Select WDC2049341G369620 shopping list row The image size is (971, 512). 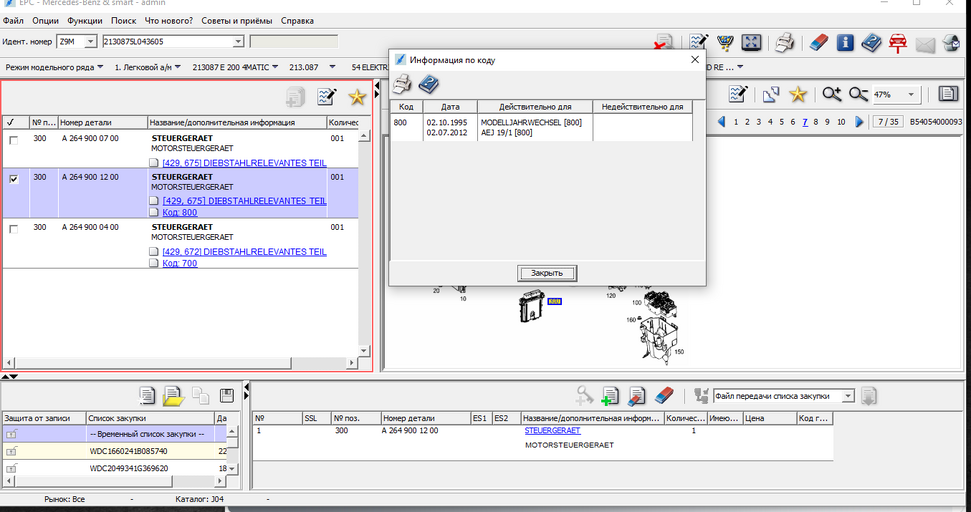(115, 468)
